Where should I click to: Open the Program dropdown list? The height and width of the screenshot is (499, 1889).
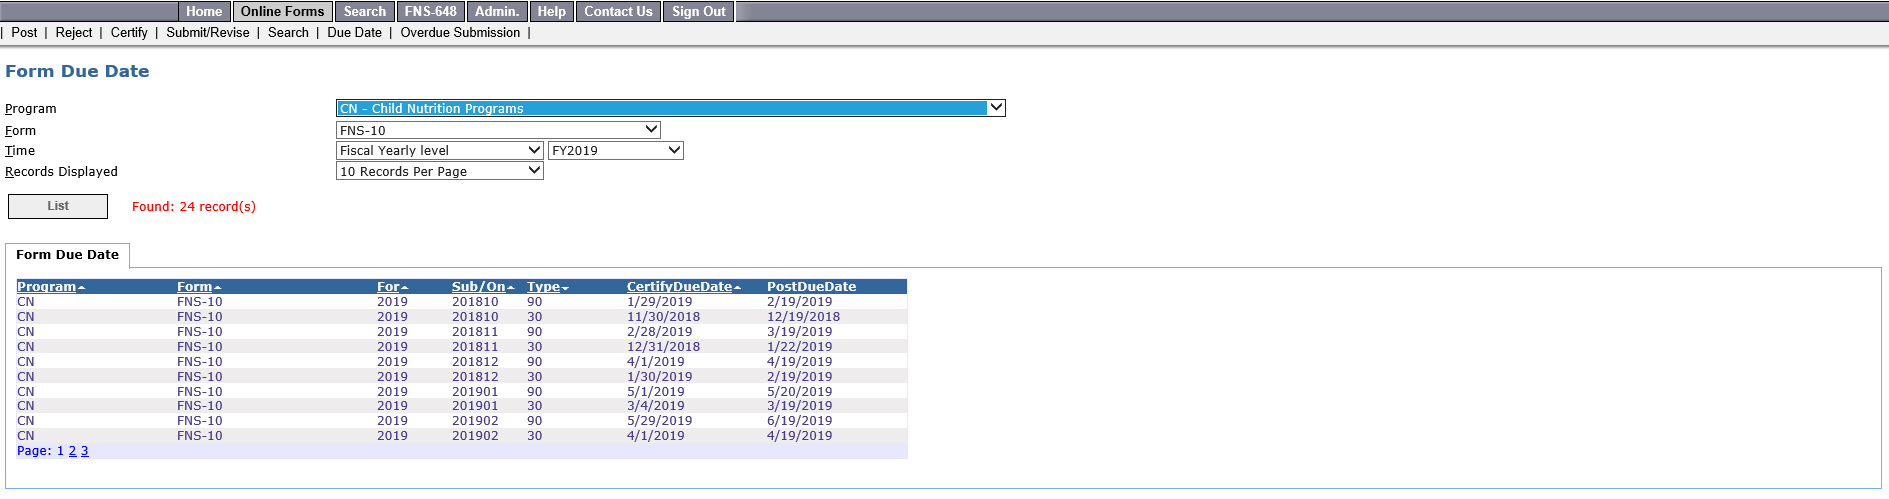(670, 108)
